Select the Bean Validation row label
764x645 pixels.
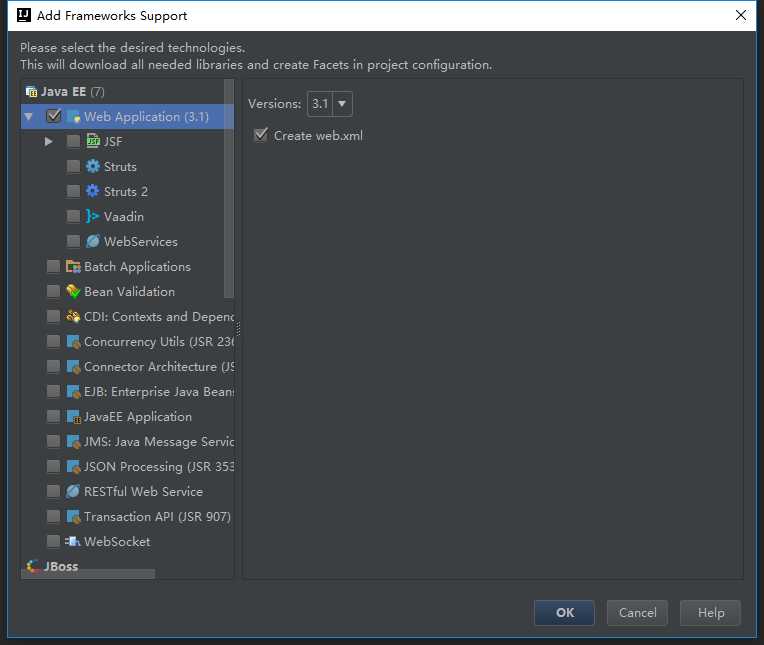129,292
